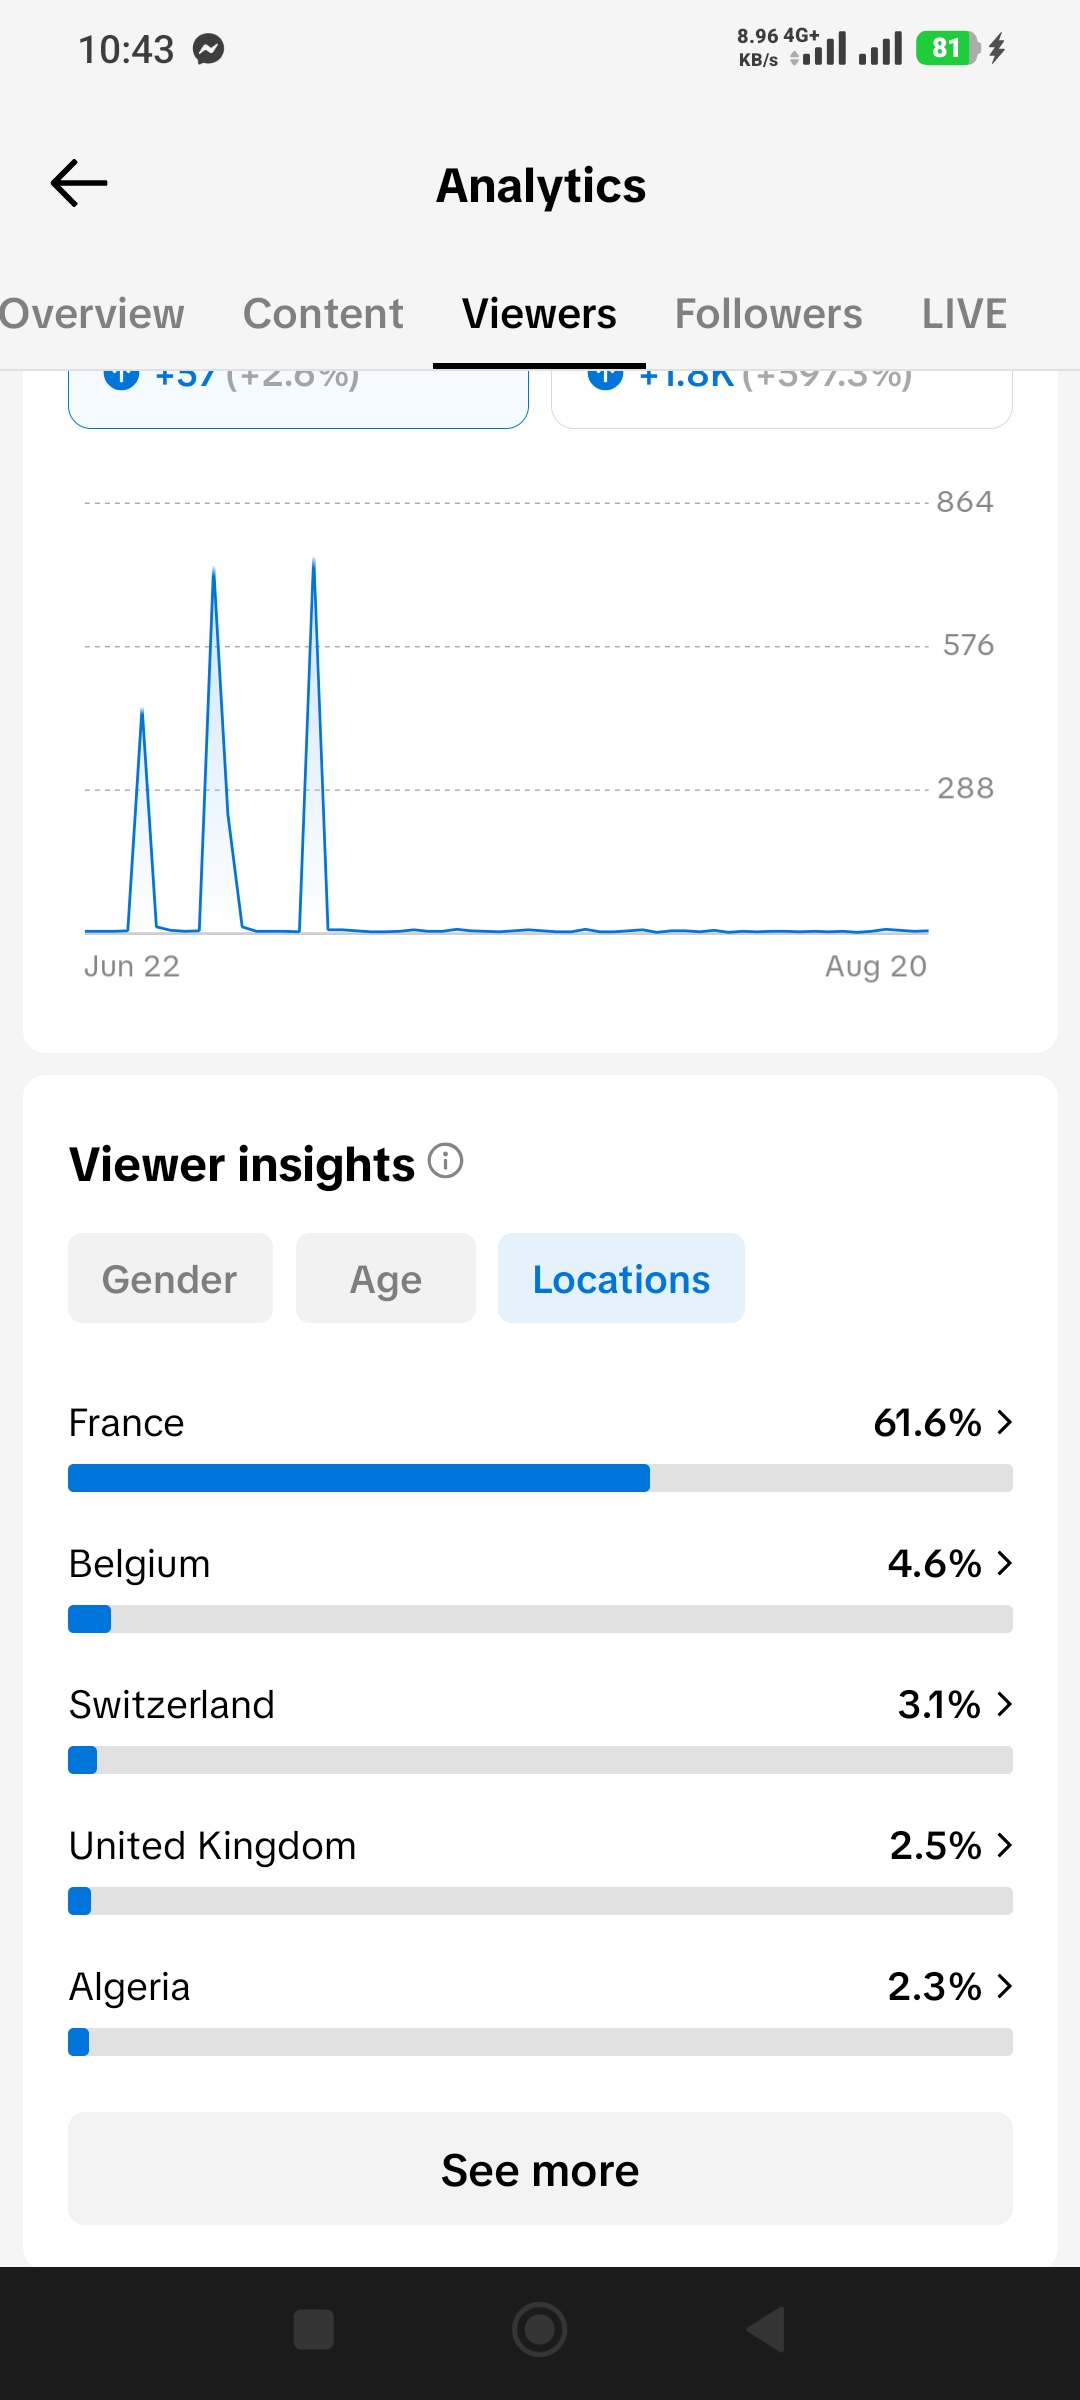Viewport: 1080px width, 2400px height.
Task: Open Viewer insights info icon
Action: coord(445,1161)
